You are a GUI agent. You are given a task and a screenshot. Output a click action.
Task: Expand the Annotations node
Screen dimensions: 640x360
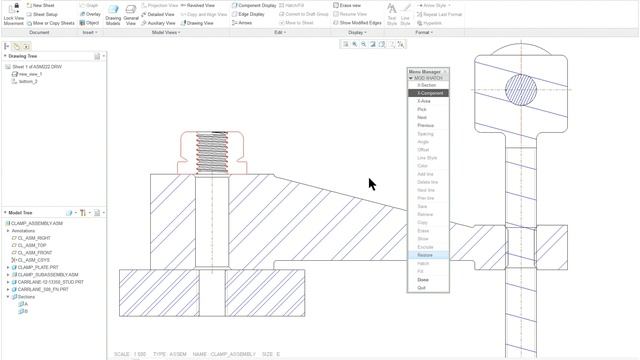tap(8, 231)
